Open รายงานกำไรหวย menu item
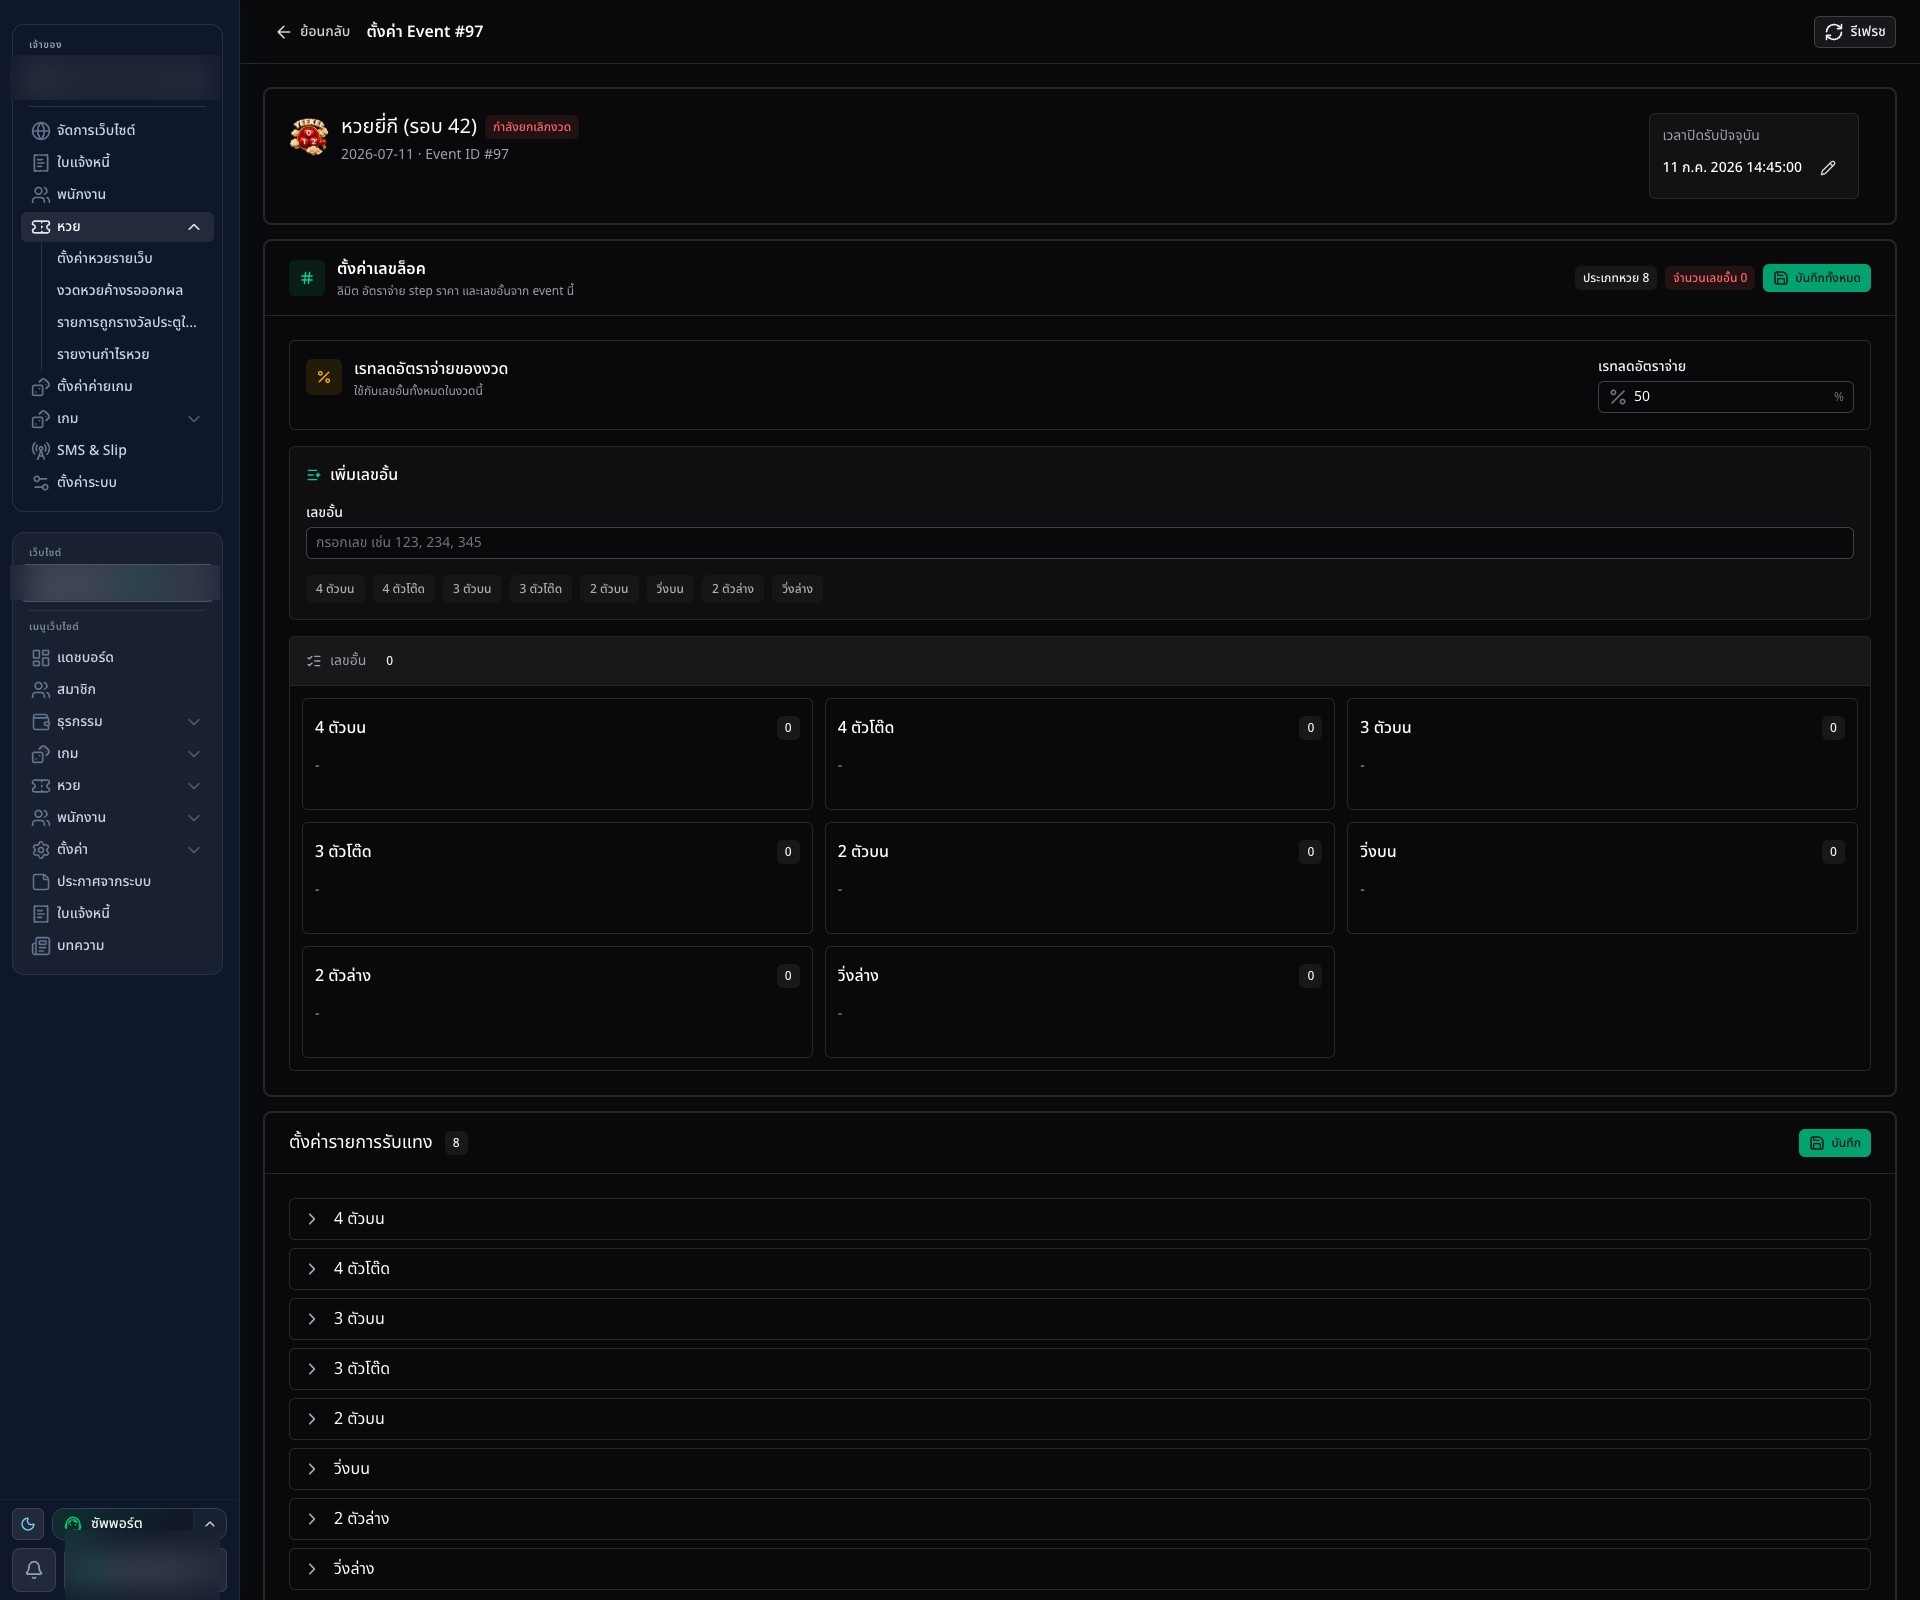This screenshot has width=1920, height=1600. (103, 354)
